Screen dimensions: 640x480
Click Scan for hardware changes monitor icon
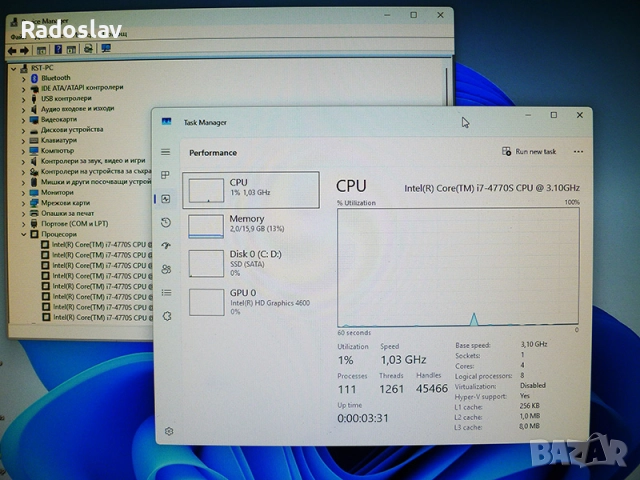coord(106,49)
